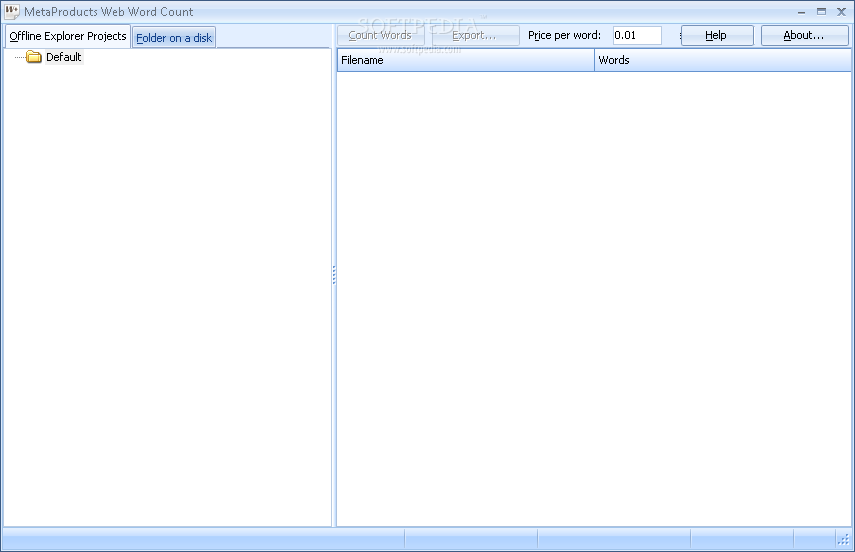
Task: Switch to Offline Explorer Projects tab
Action: 68,36
